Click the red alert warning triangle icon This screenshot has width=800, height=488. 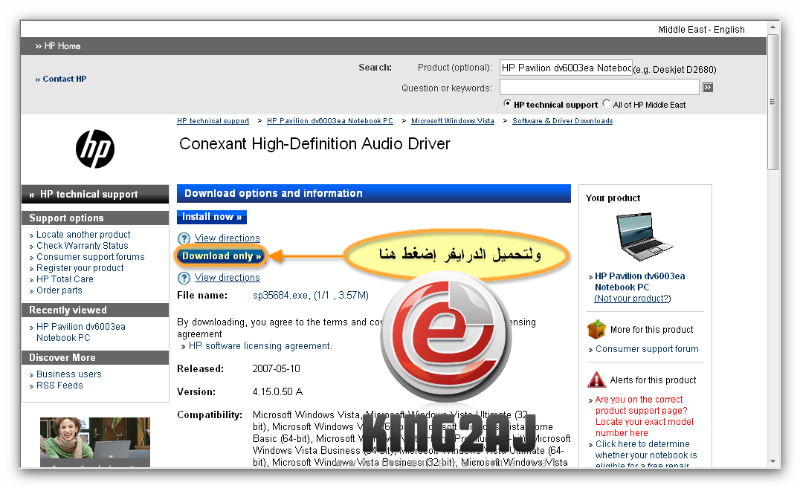click(x=596, y=380)
